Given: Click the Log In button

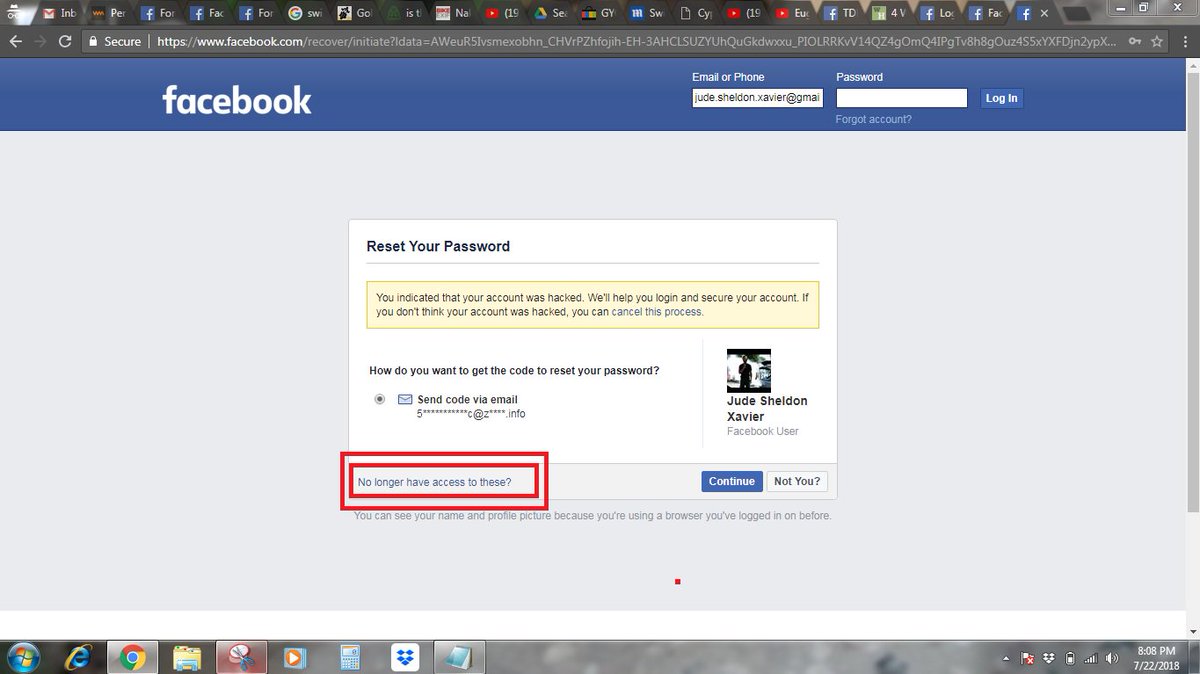Looking at the screenshot, I should click(1001, 98).
